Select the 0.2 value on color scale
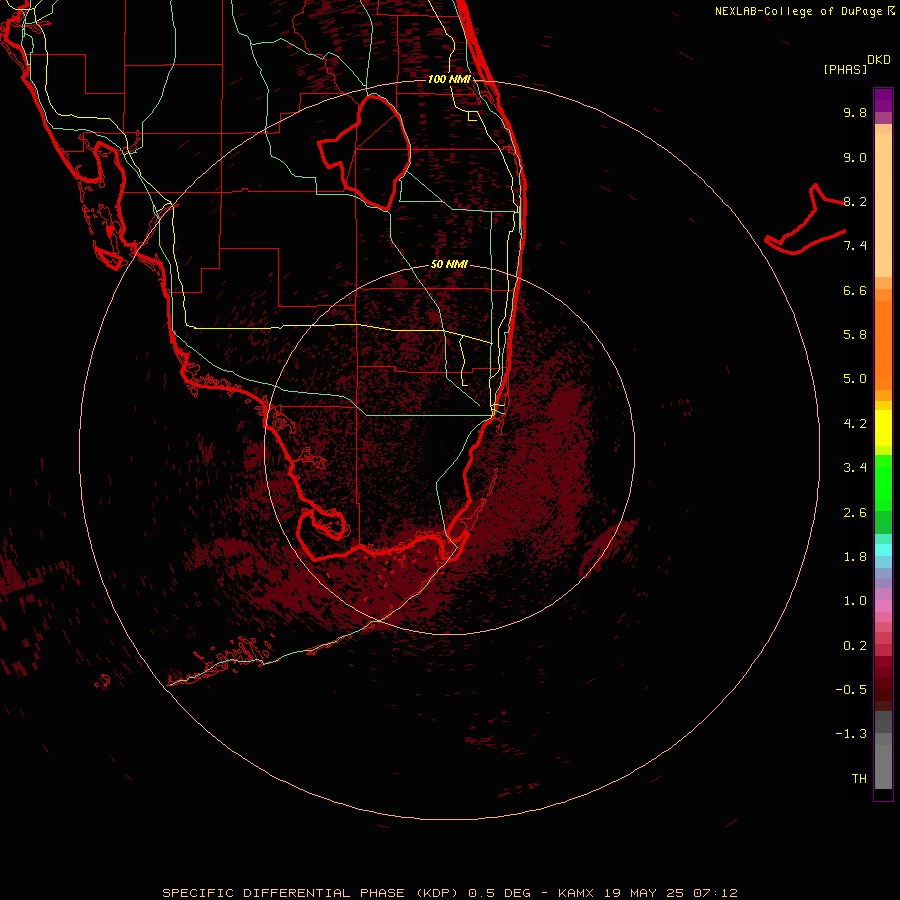Screen dimensions: 900x900 pos(855,646)
